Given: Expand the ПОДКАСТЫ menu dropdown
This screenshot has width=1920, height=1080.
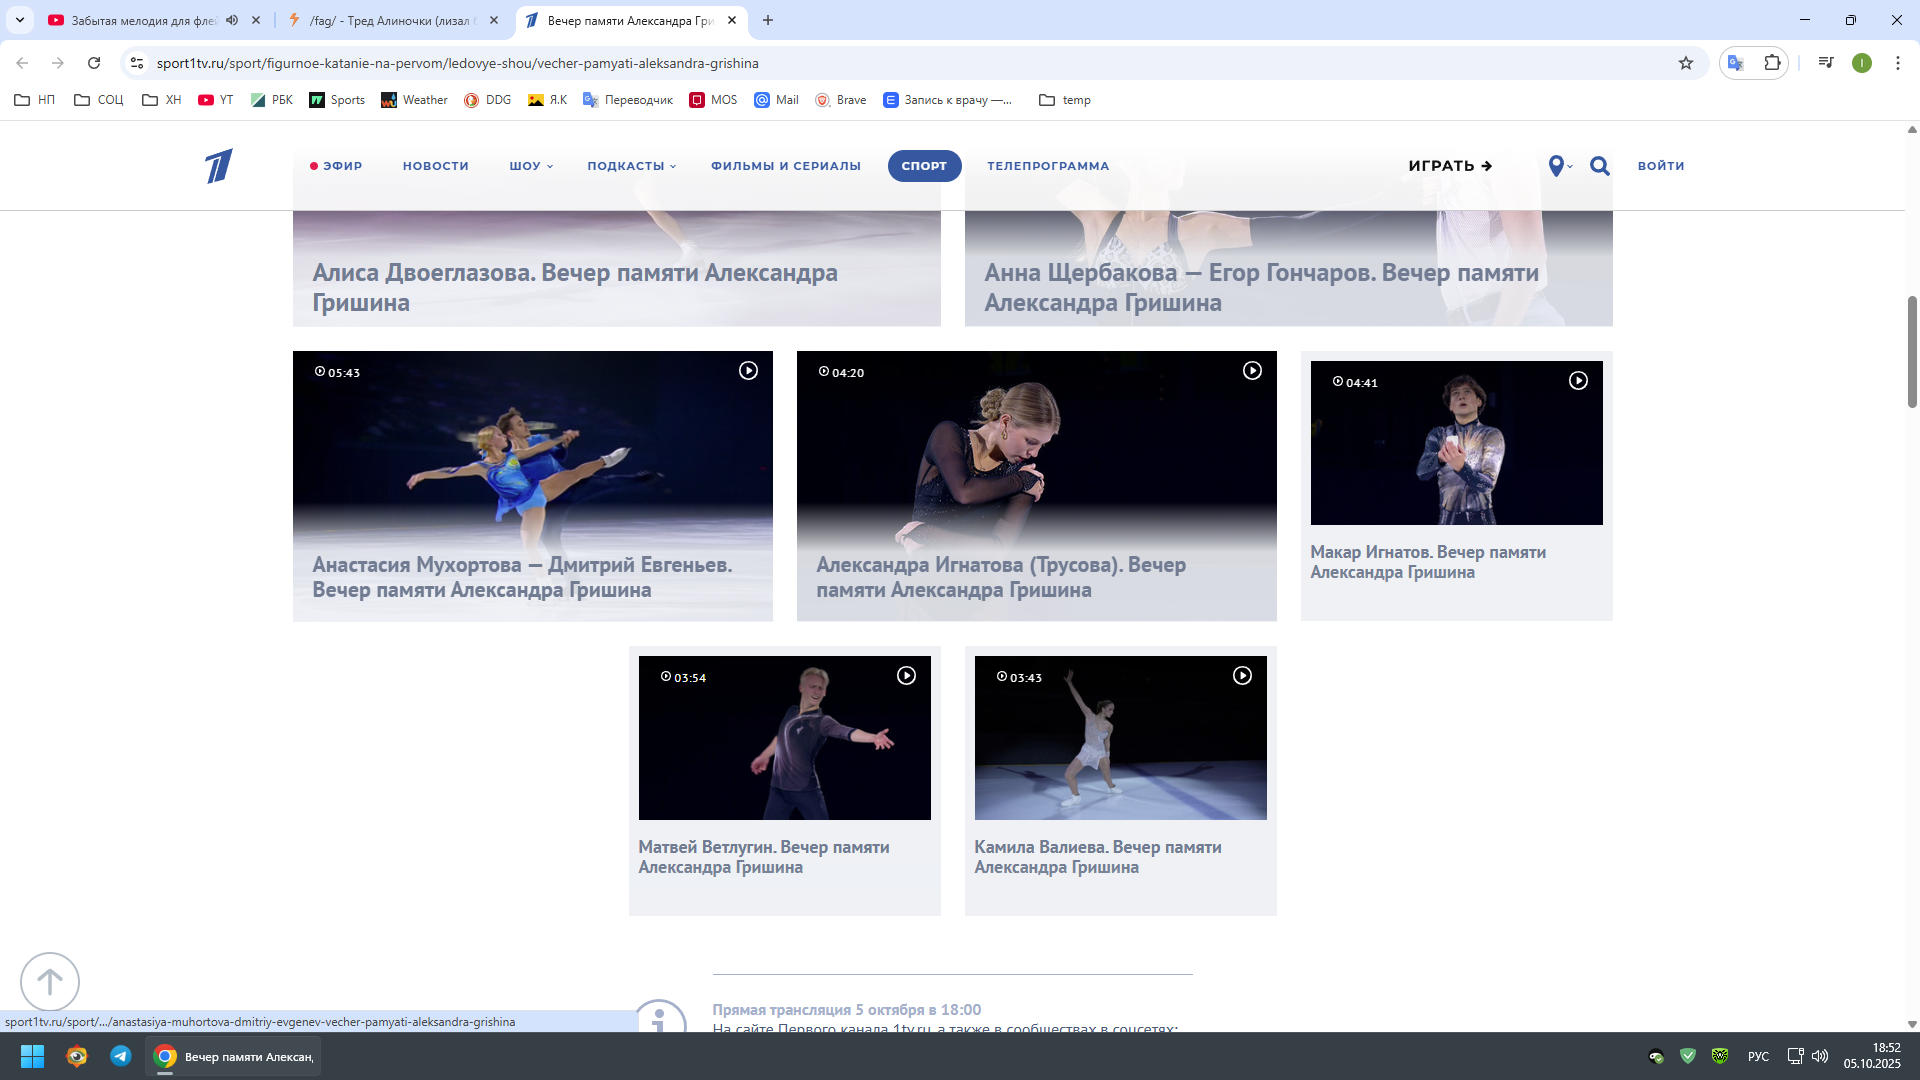Looking at the screenshot, I should tap(631, 166).
